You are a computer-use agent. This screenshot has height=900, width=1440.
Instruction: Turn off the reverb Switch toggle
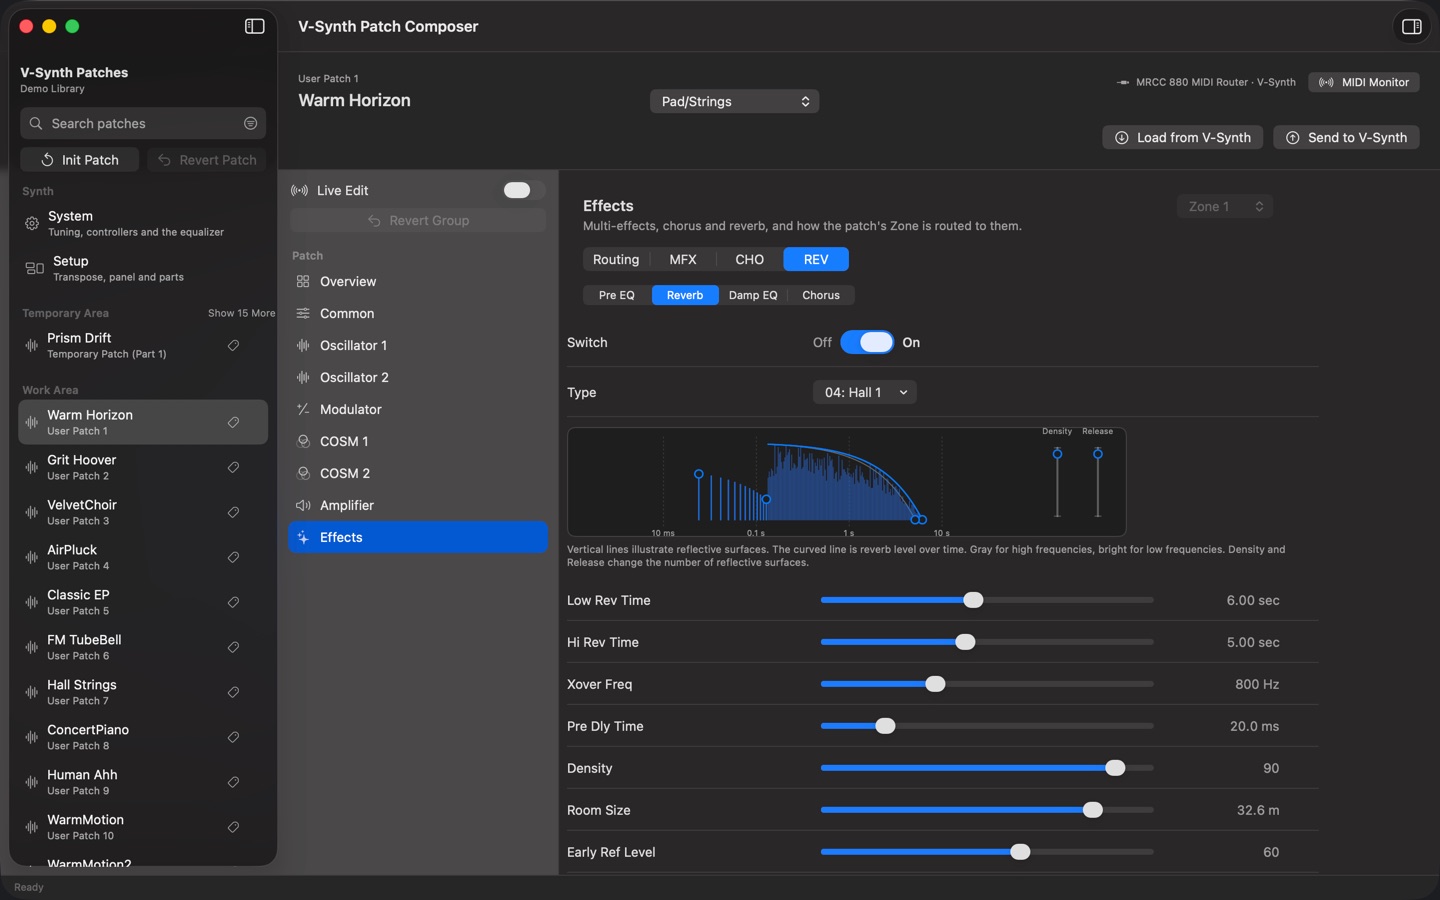click(867, 342)
